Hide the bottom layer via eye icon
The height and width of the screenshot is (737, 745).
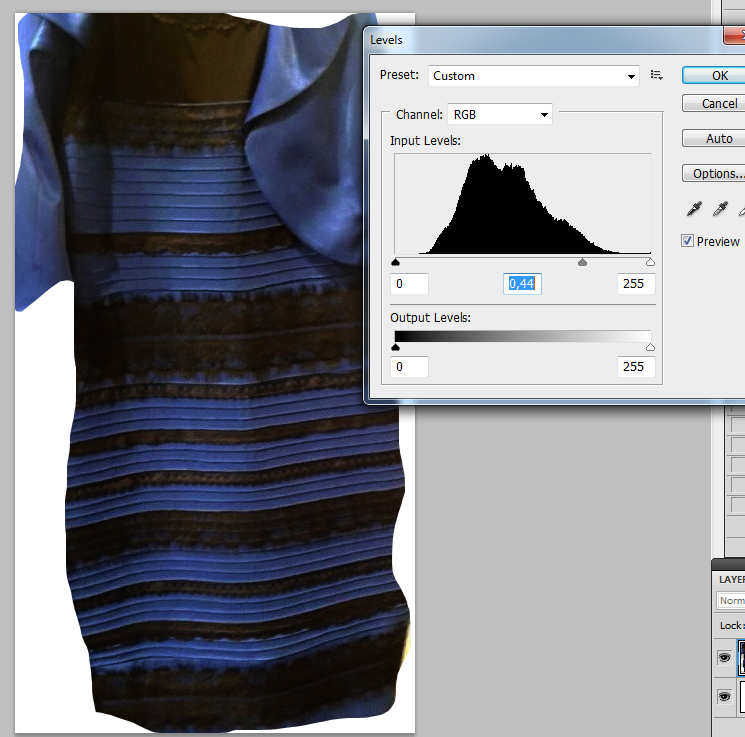coord(725,695)
